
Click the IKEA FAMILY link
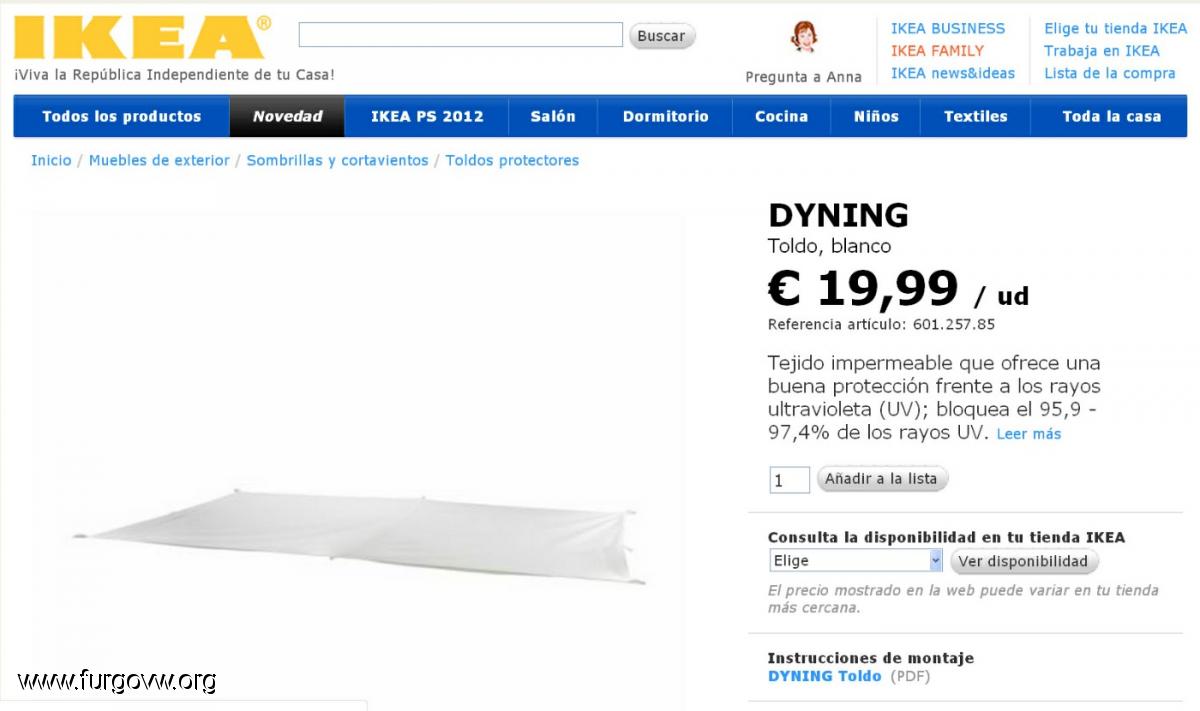pos(937,51)
